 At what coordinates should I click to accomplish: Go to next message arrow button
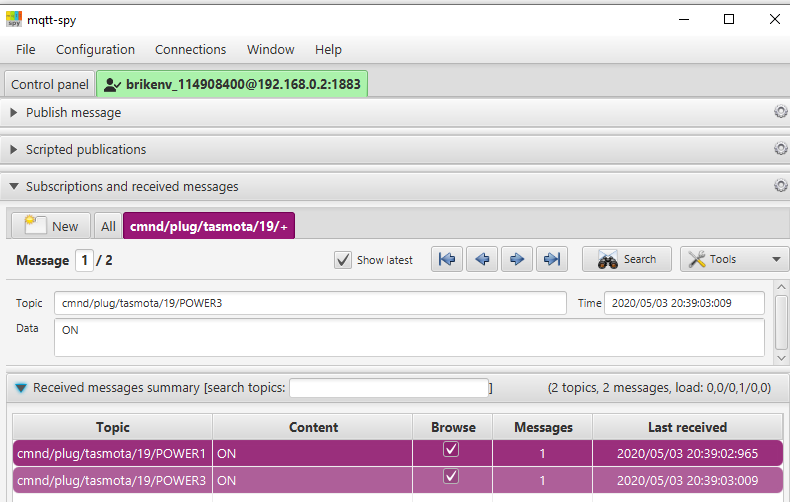517,259
